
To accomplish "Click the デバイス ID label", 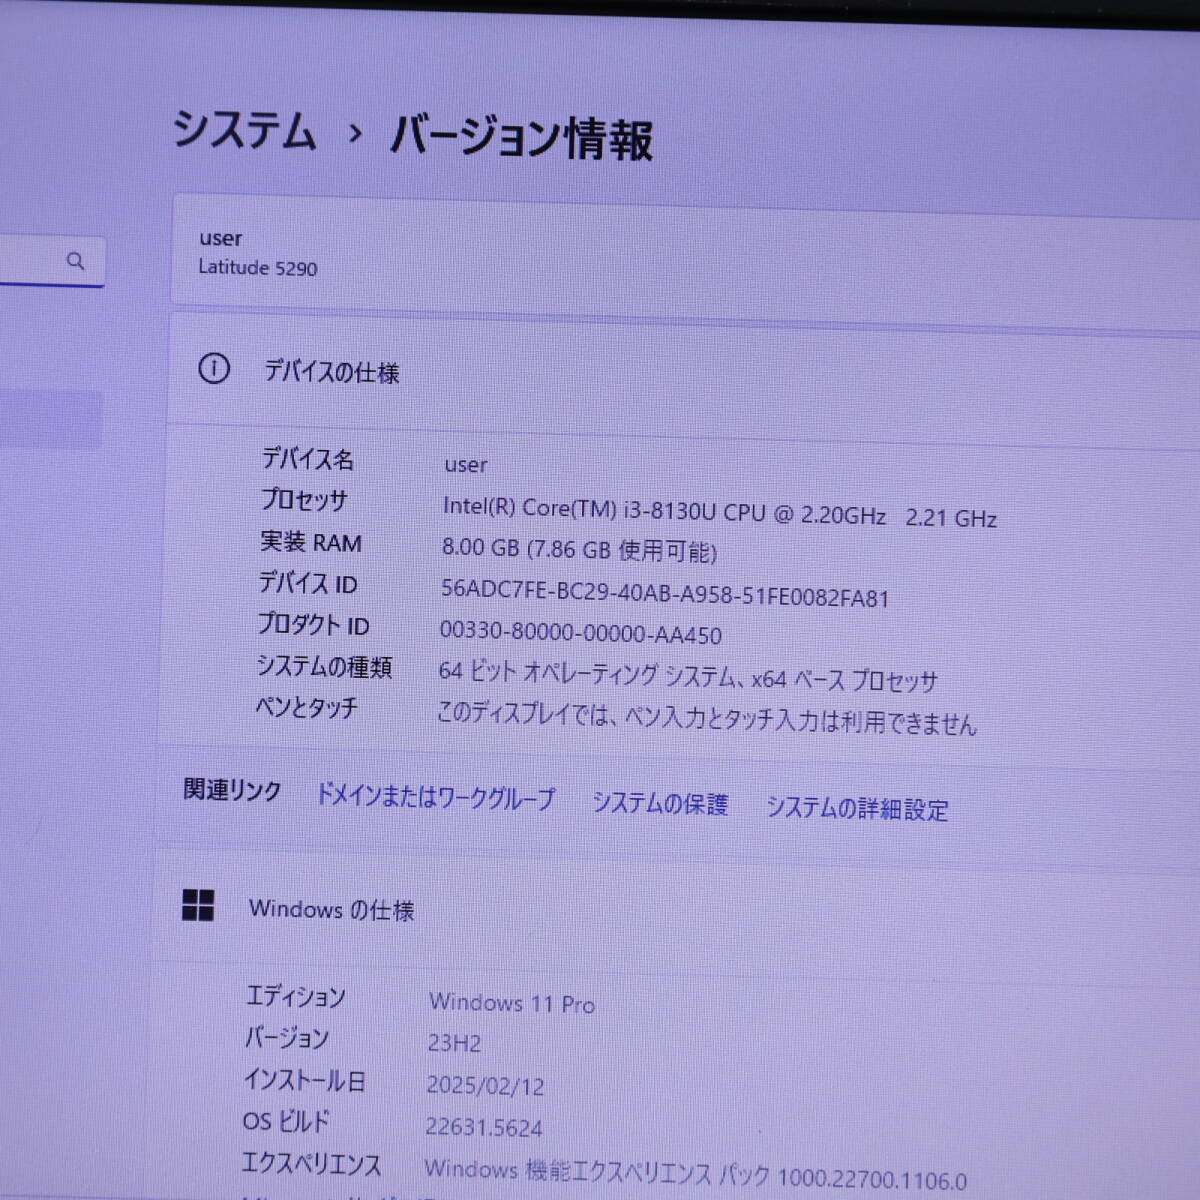I will click(307, 583).
